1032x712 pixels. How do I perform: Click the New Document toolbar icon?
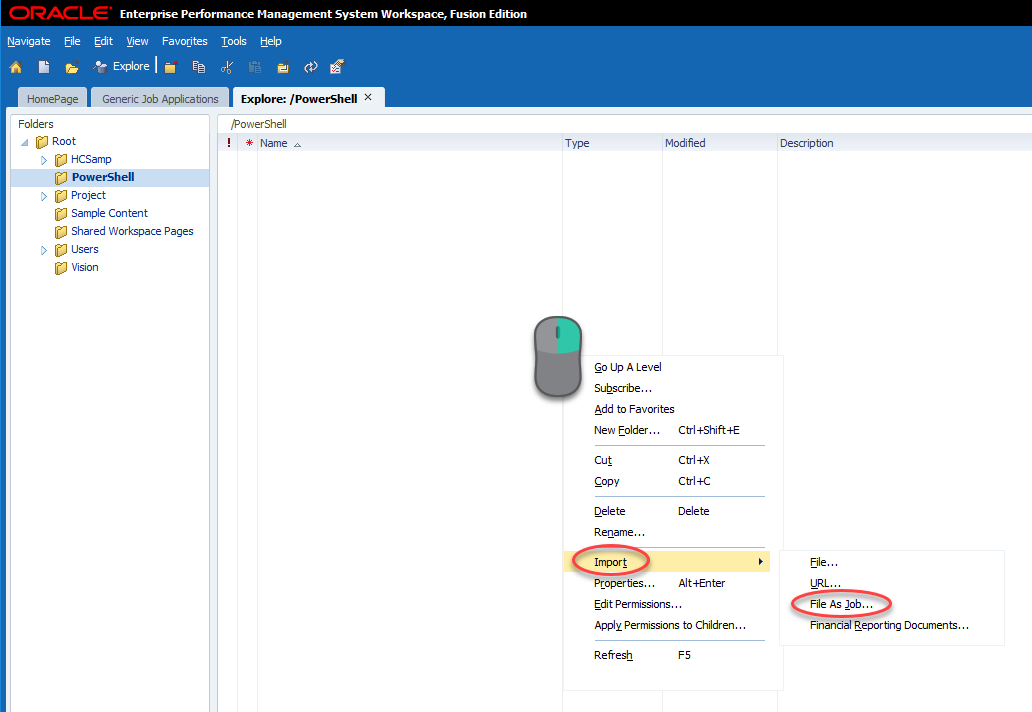click(44, 67)
